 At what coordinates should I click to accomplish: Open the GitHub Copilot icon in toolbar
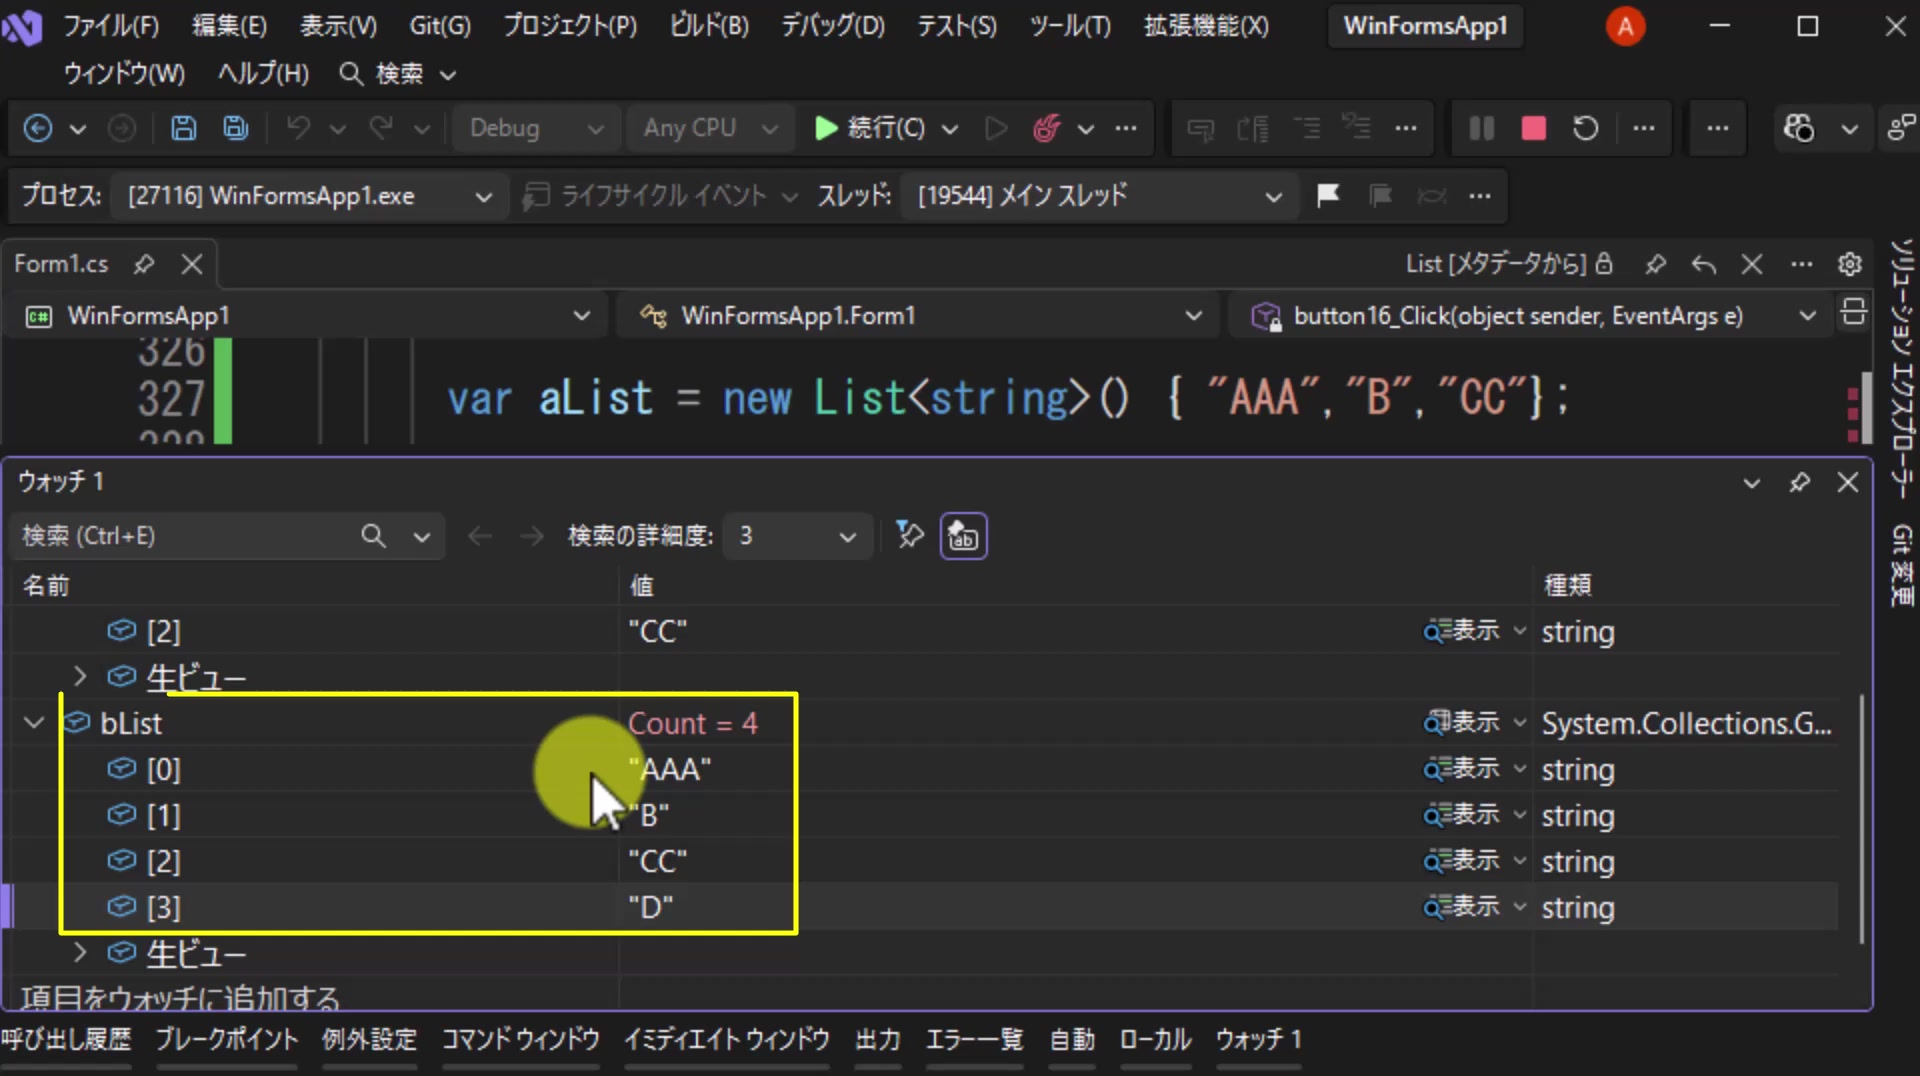(x=1798, y=128)
